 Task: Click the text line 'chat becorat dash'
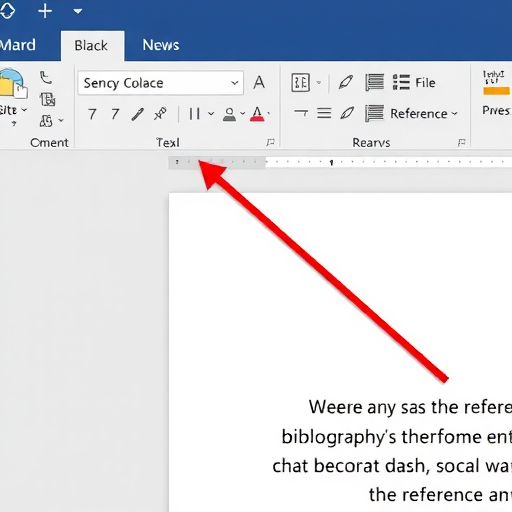(392, 466)
